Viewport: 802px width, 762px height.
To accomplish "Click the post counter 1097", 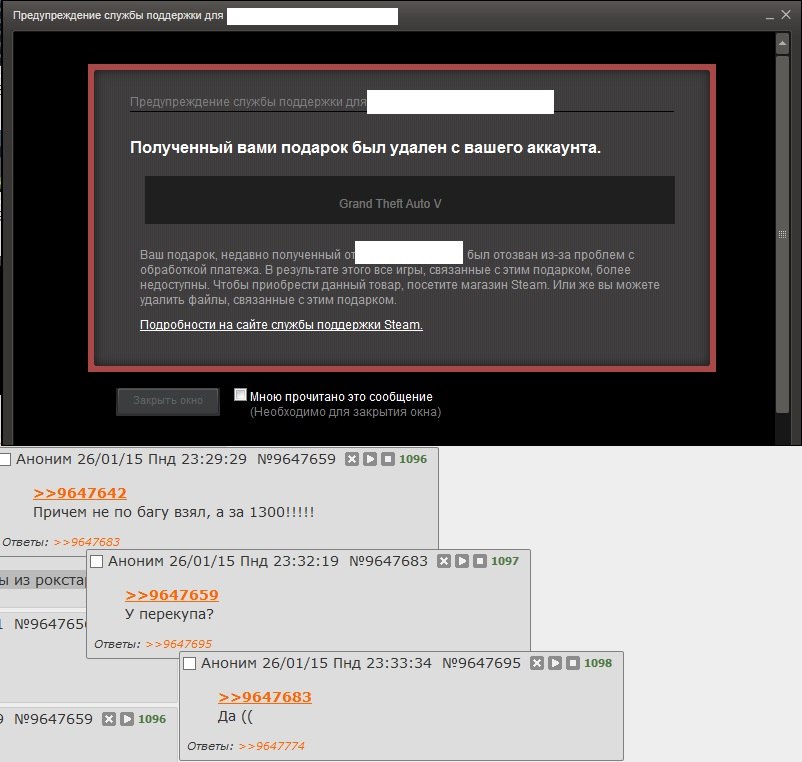I will [505, 562].
